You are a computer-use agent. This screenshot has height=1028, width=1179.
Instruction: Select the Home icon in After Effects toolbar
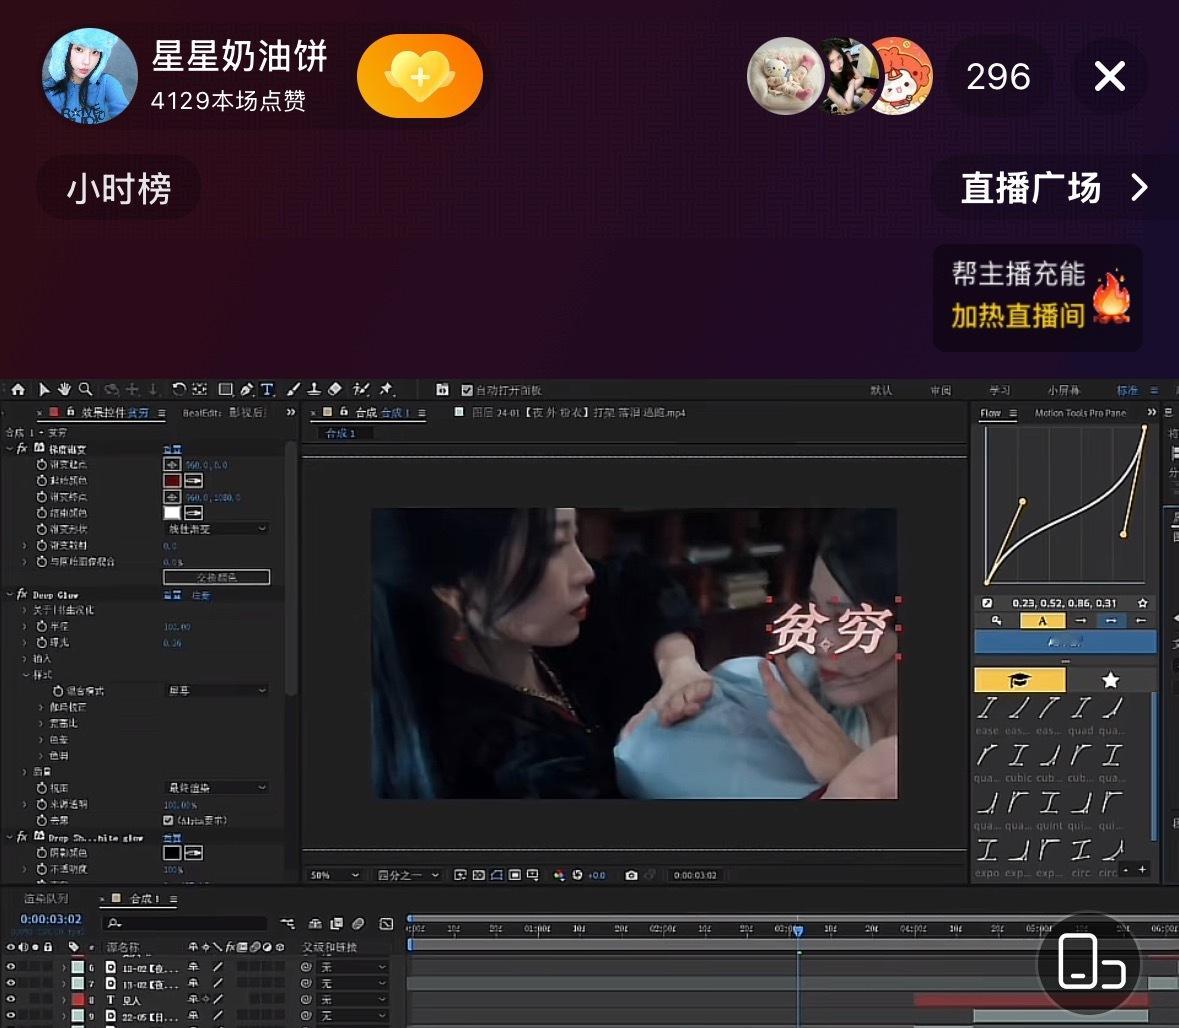click(18, 390)
